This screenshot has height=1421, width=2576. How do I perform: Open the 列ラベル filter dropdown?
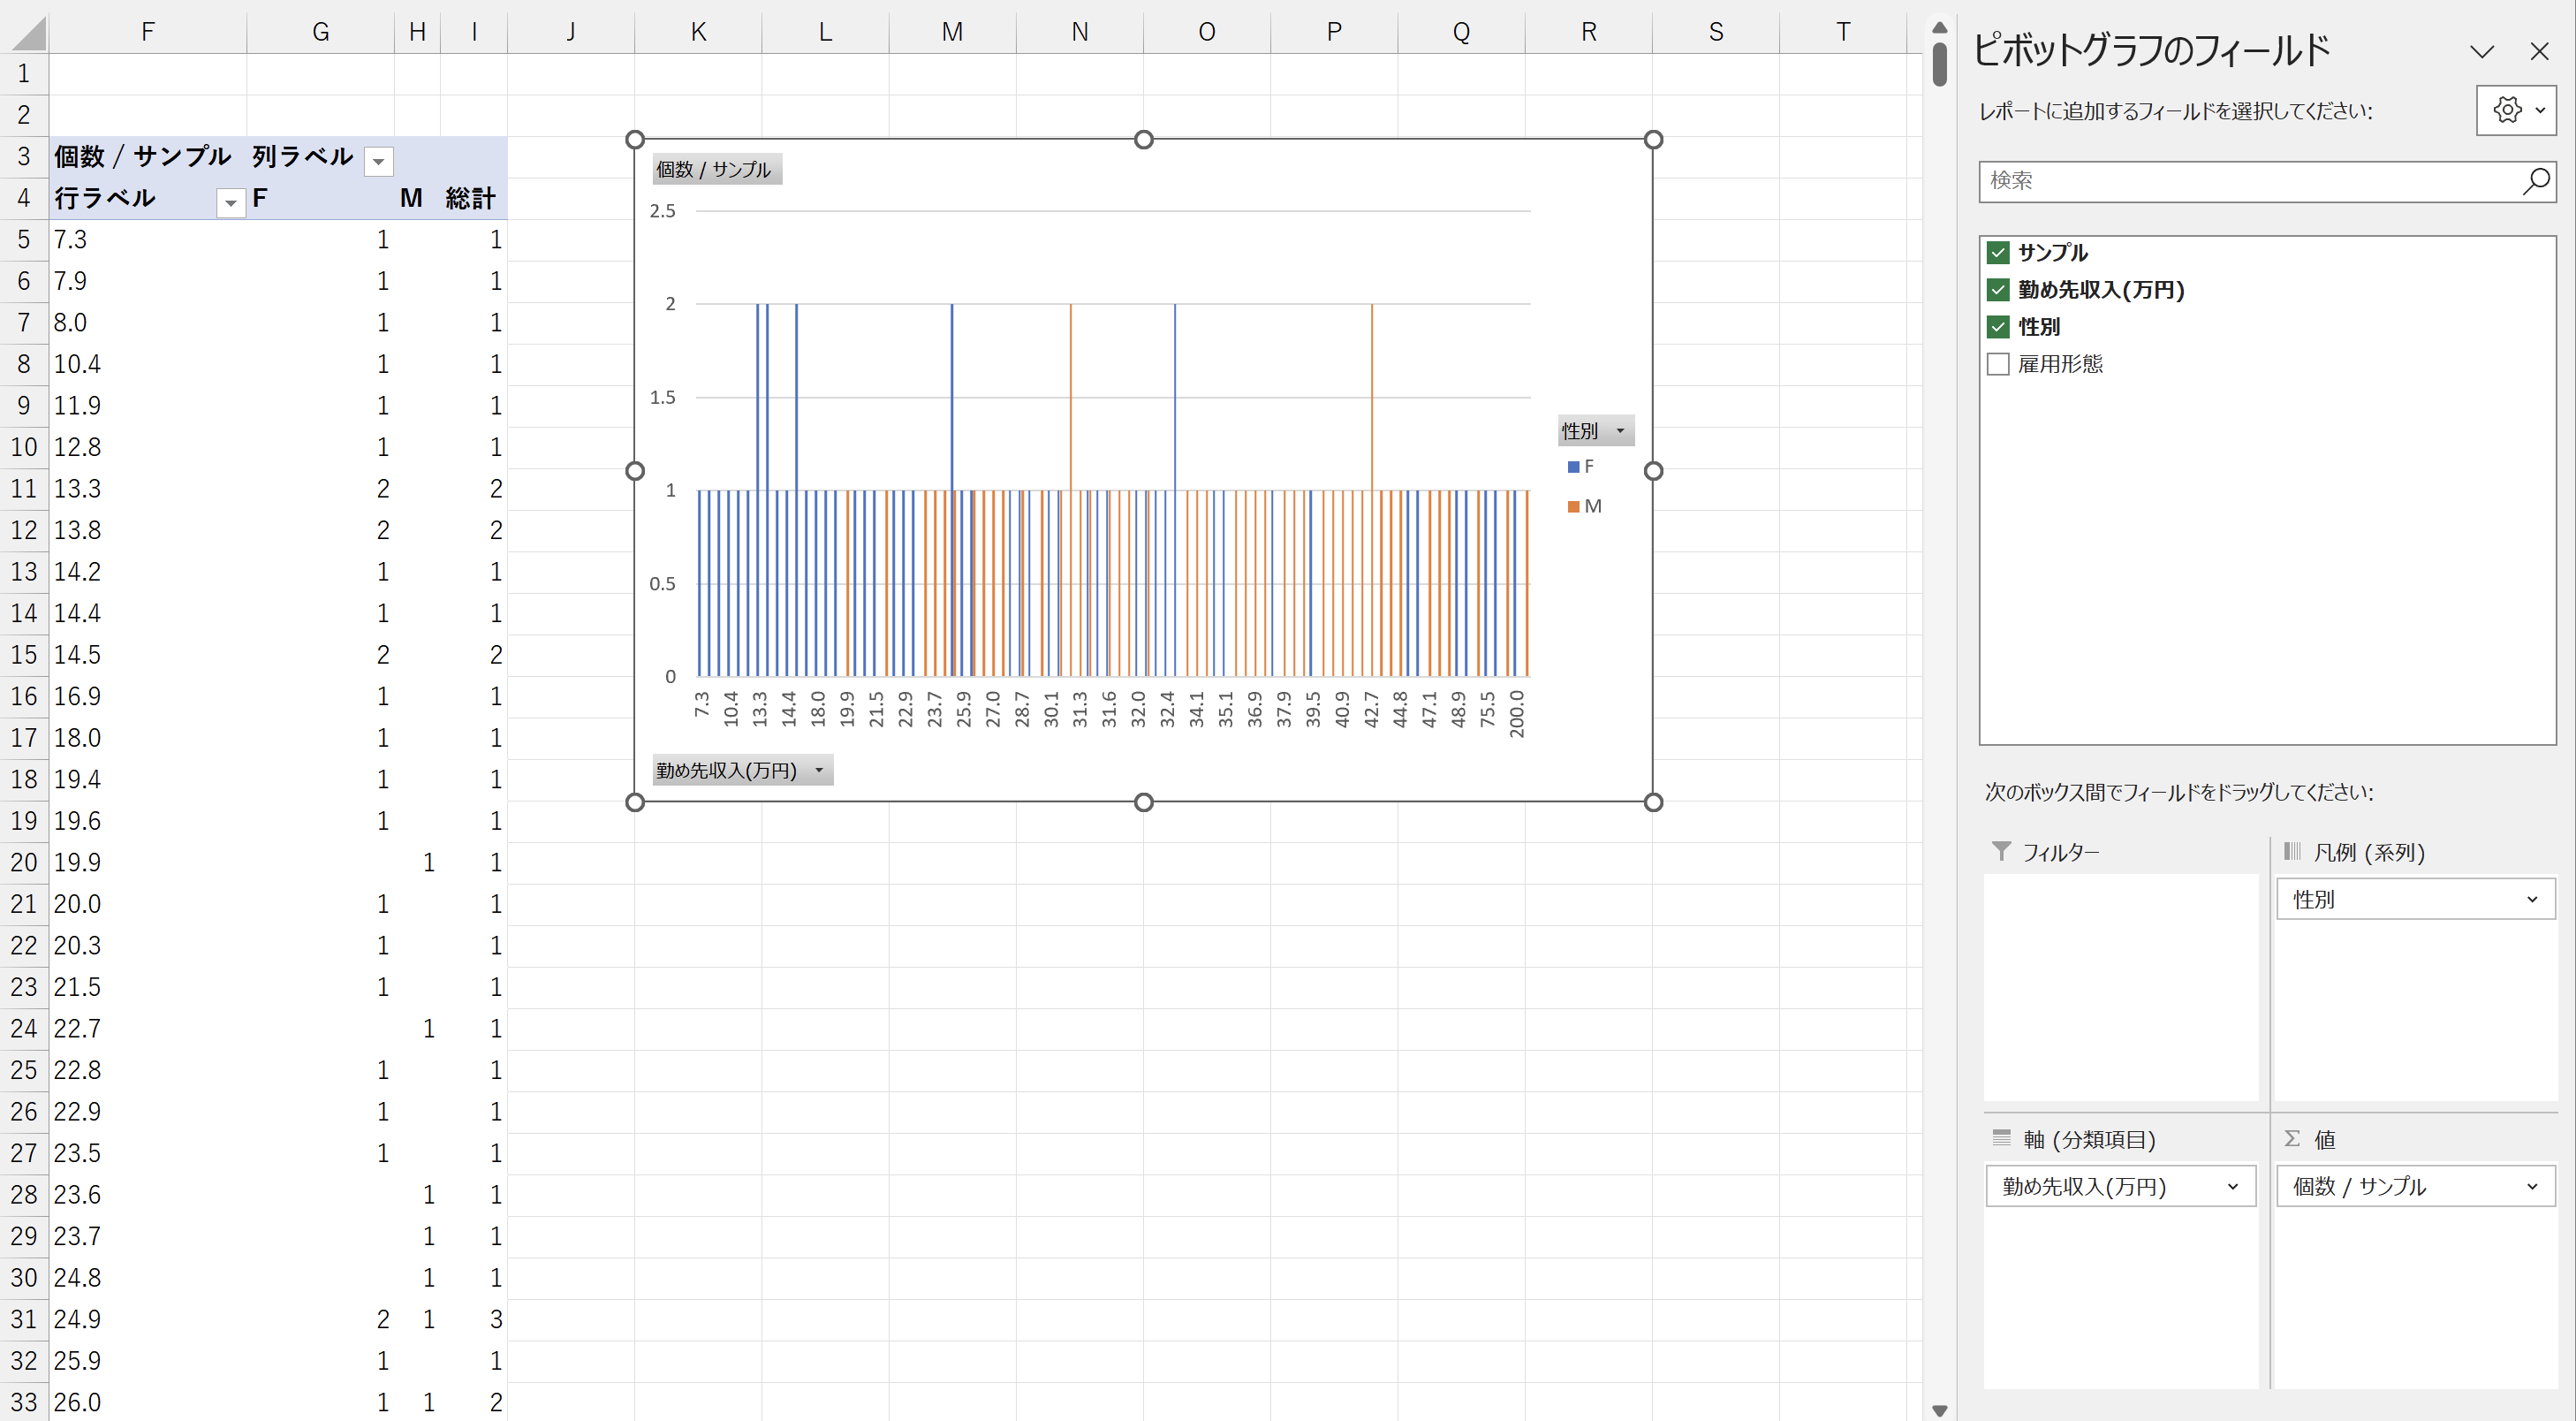point(378,161)
